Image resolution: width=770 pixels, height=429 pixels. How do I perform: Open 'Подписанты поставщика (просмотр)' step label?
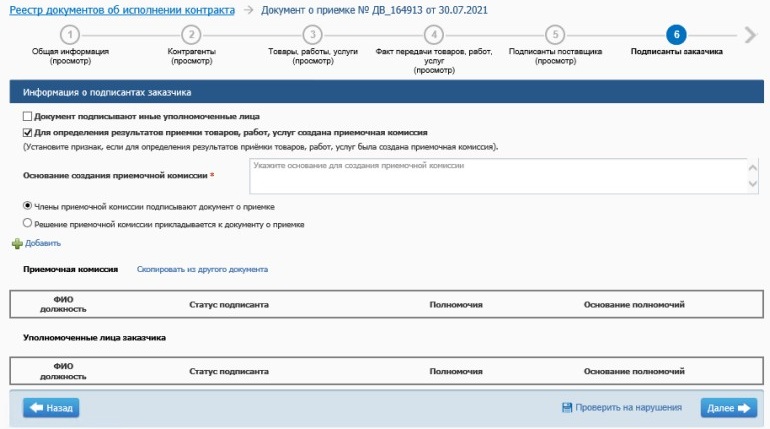click(x=555, y=56)
